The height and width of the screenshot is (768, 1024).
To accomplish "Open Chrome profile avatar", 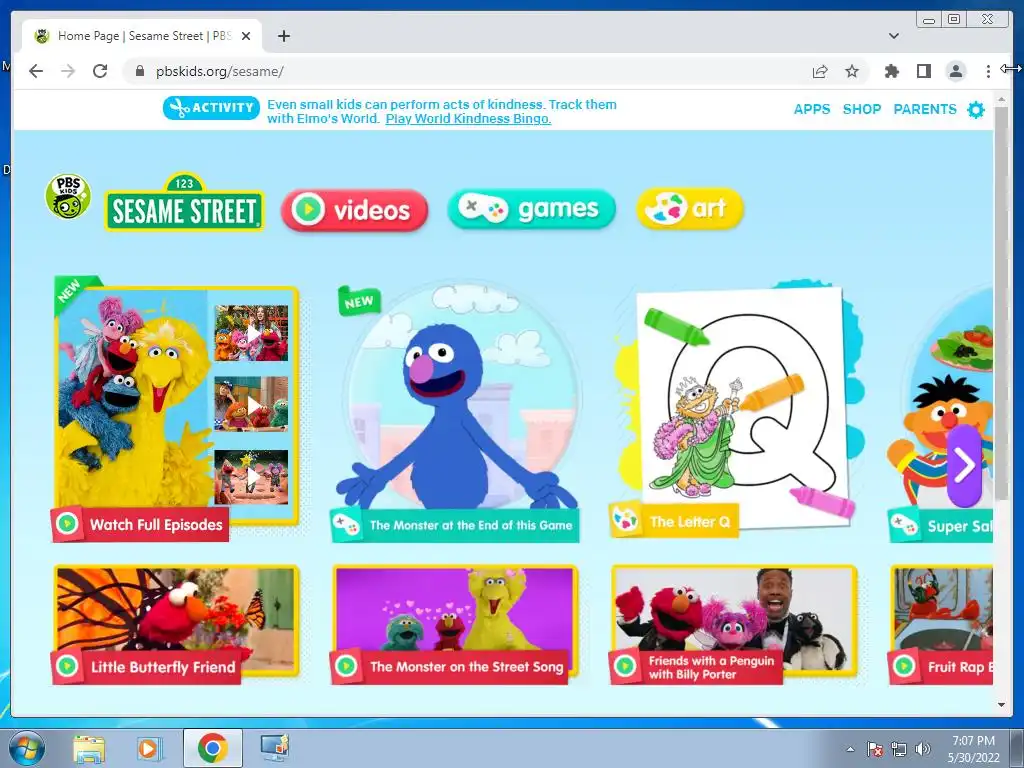I will point(955,71).
